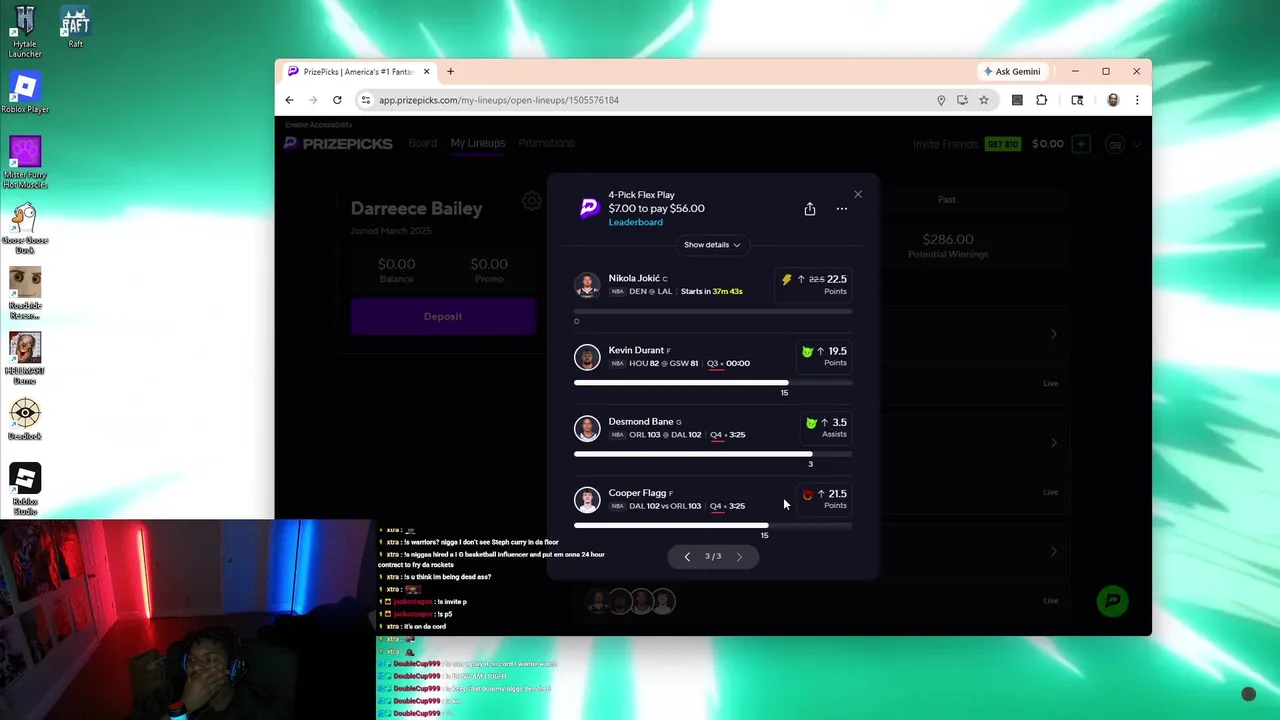Image resolution: width=1280 pixels, height=720 pixels.
Task: Click the Cooper Flagg points progress bar
Action: [713, 525]
